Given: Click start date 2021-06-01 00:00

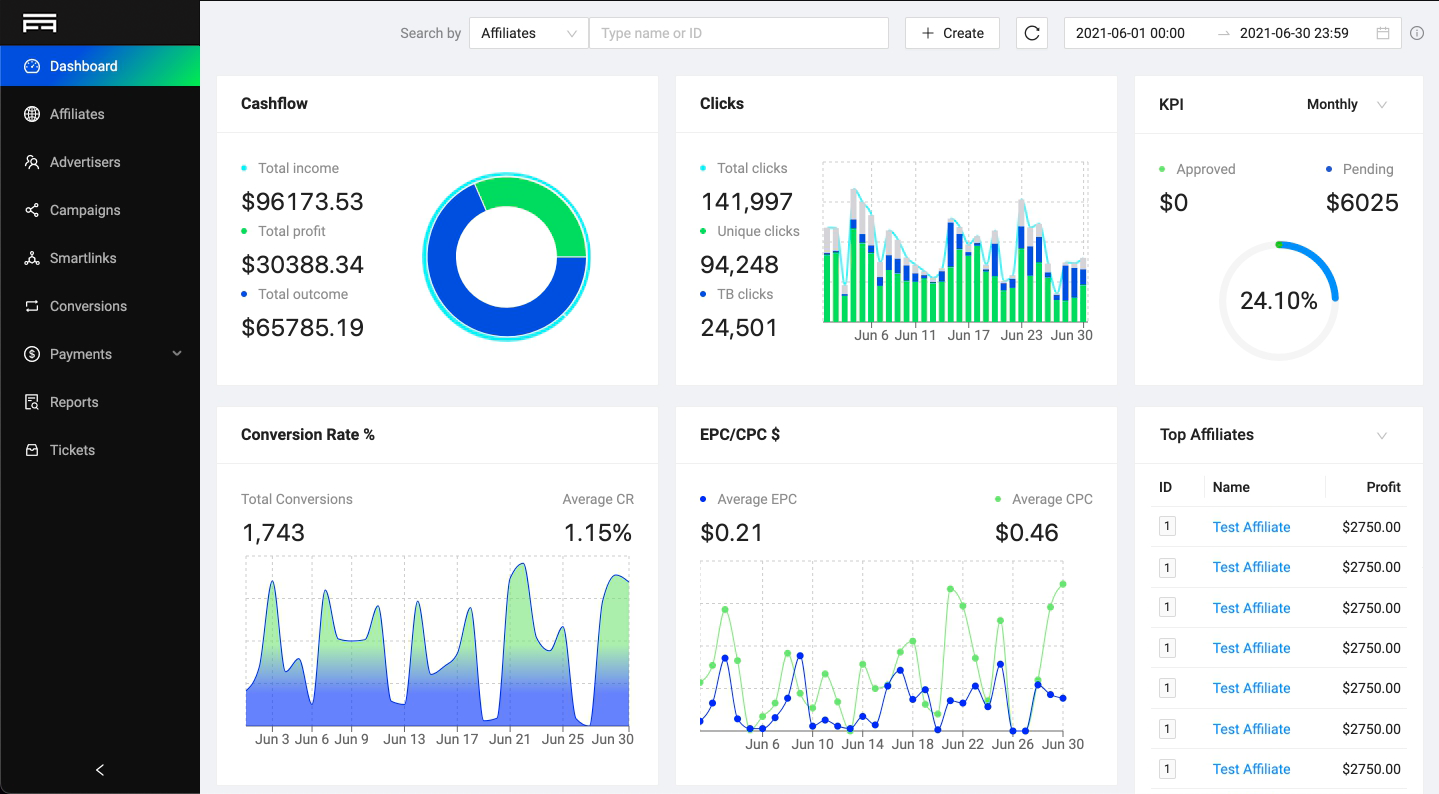Looking at the screenshot, I should [1130, 33].
